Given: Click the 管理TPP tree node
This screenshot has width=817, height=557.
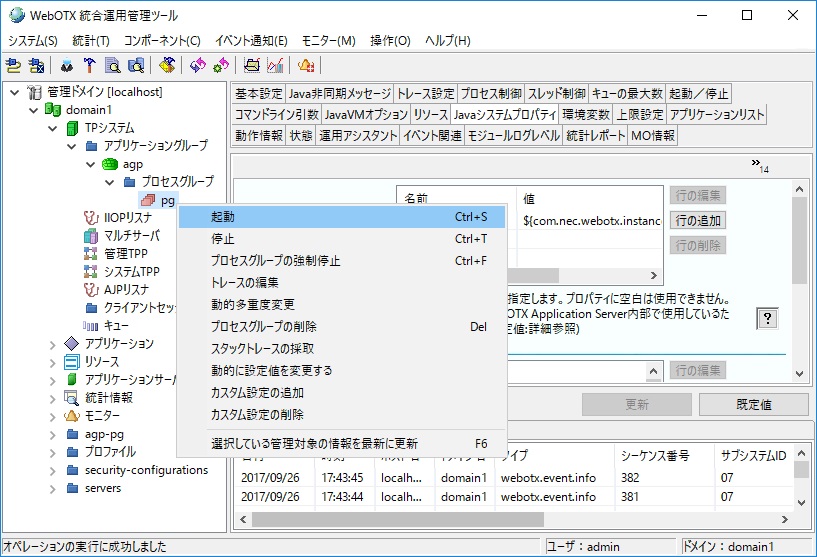Looking at the screenshot, I should [x=125, y=253].
